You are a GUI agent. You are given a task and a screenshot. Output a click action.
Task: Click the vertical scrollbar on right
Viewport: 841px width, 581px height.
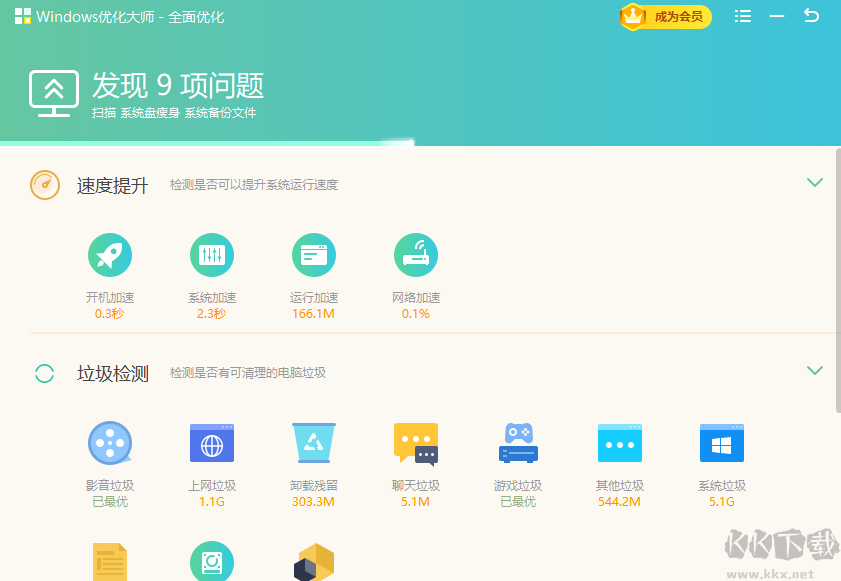[x=836, y=280]
